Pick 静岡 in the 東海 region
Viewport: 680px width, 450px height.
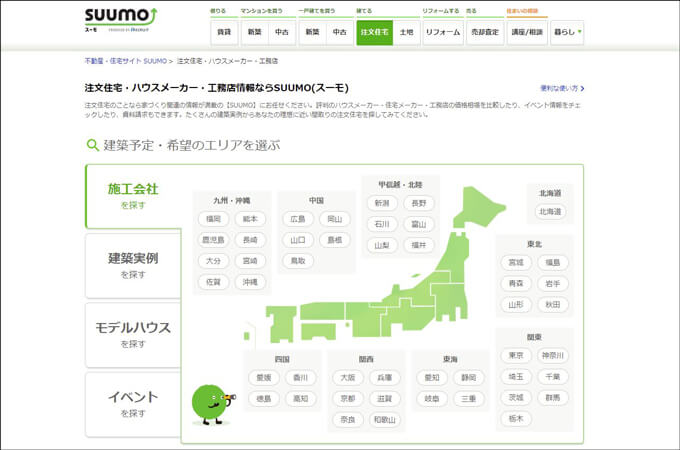pos(468,378)
